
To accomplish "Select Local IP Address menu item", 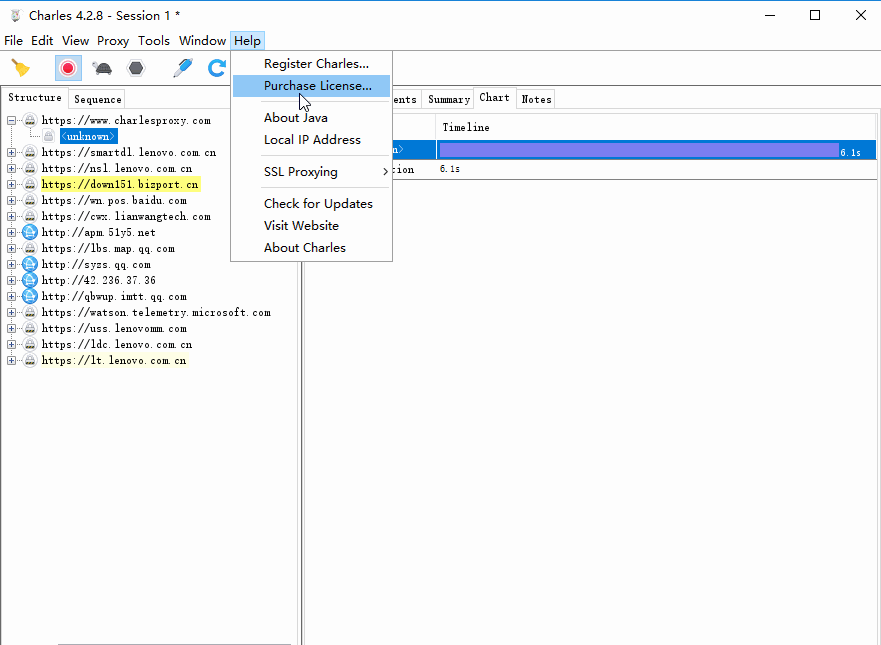I will pyautogui.click(x=311, y=139).
